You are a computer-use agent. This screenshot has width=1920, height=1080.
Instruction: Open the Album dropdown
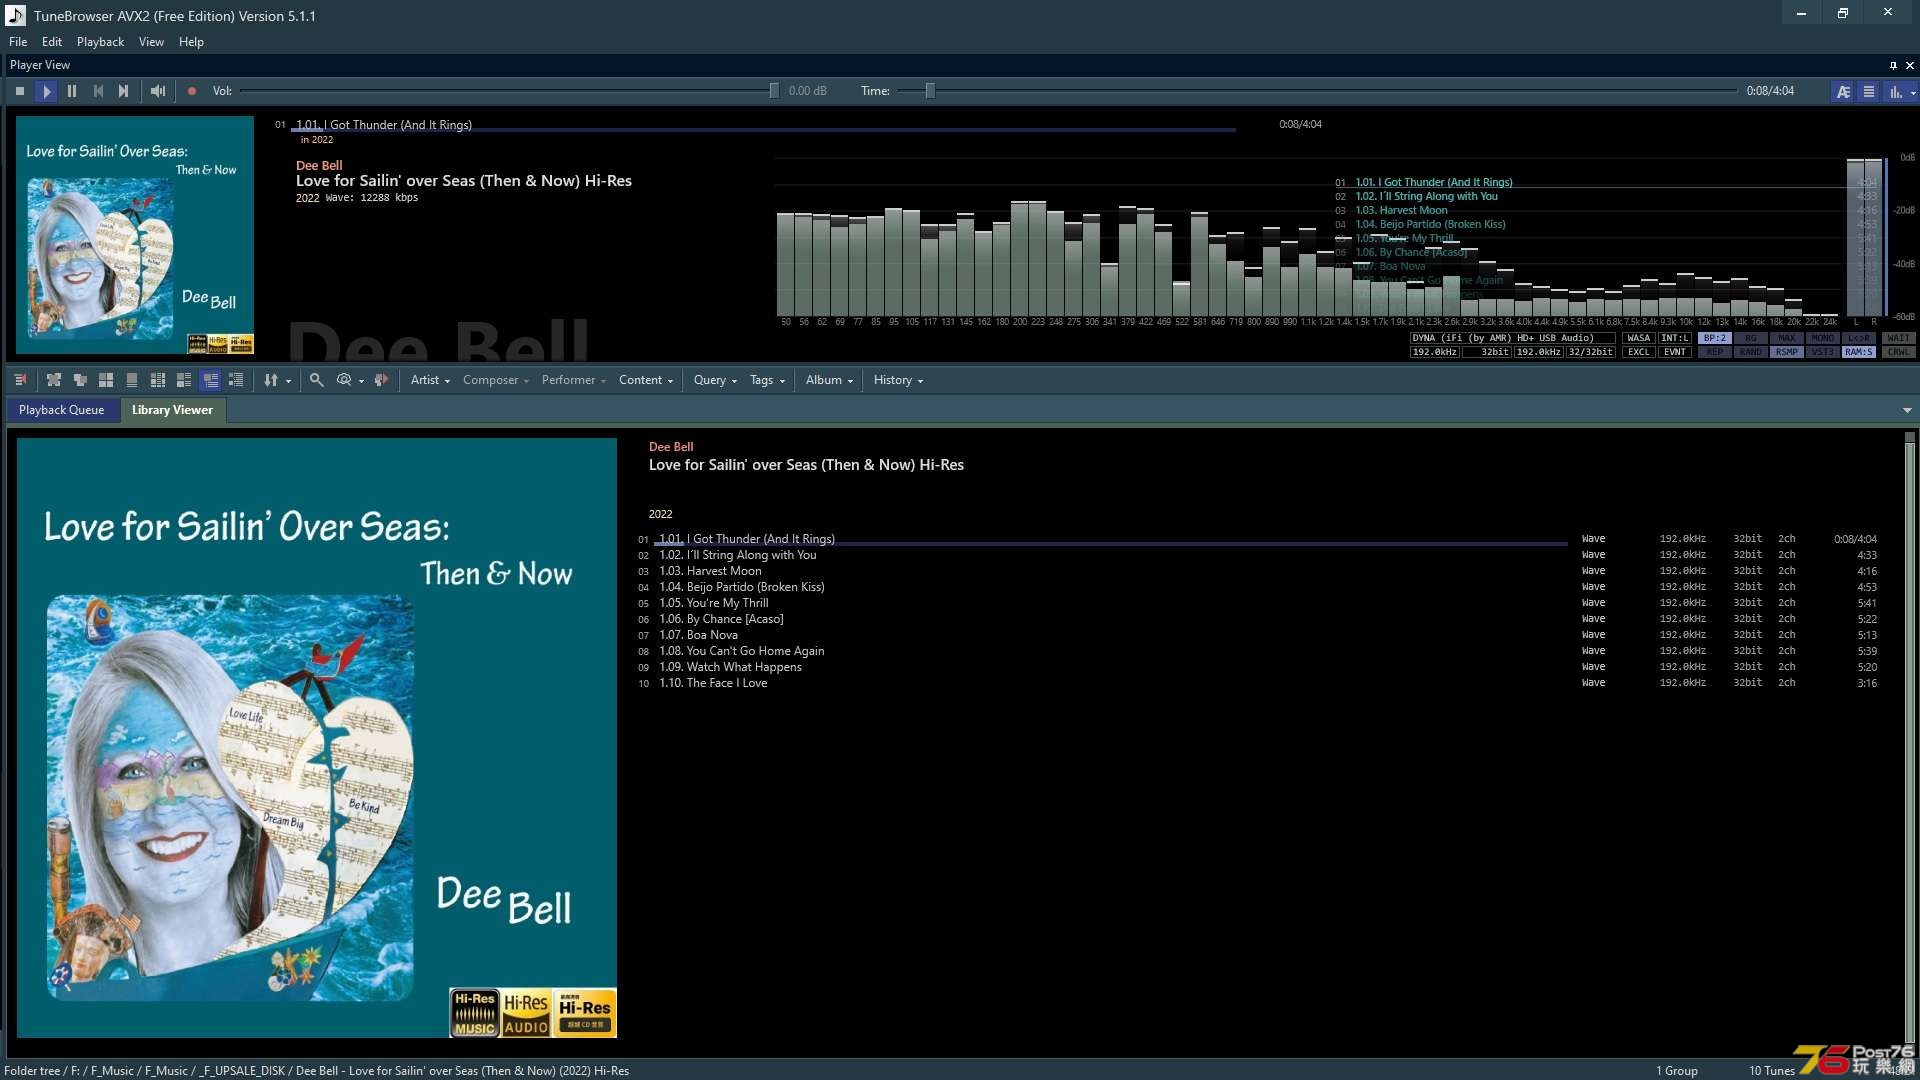pos(829,380)
